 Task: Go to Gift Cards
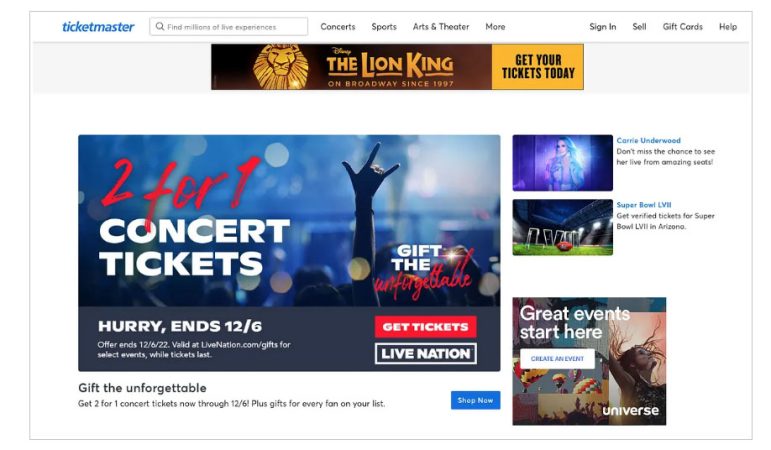682,27
